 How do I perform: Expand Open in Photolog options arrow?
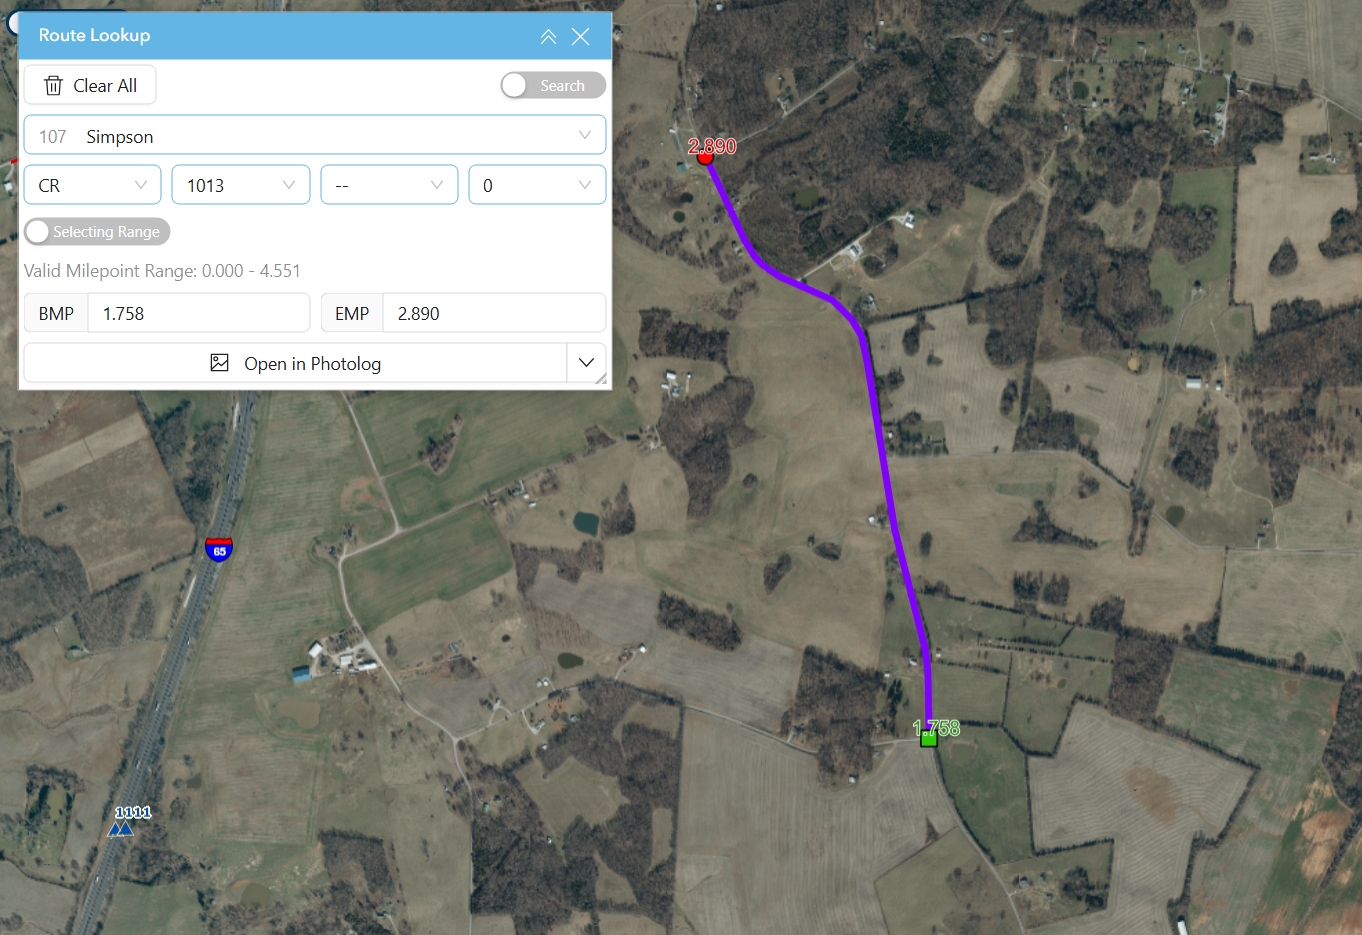586,363
